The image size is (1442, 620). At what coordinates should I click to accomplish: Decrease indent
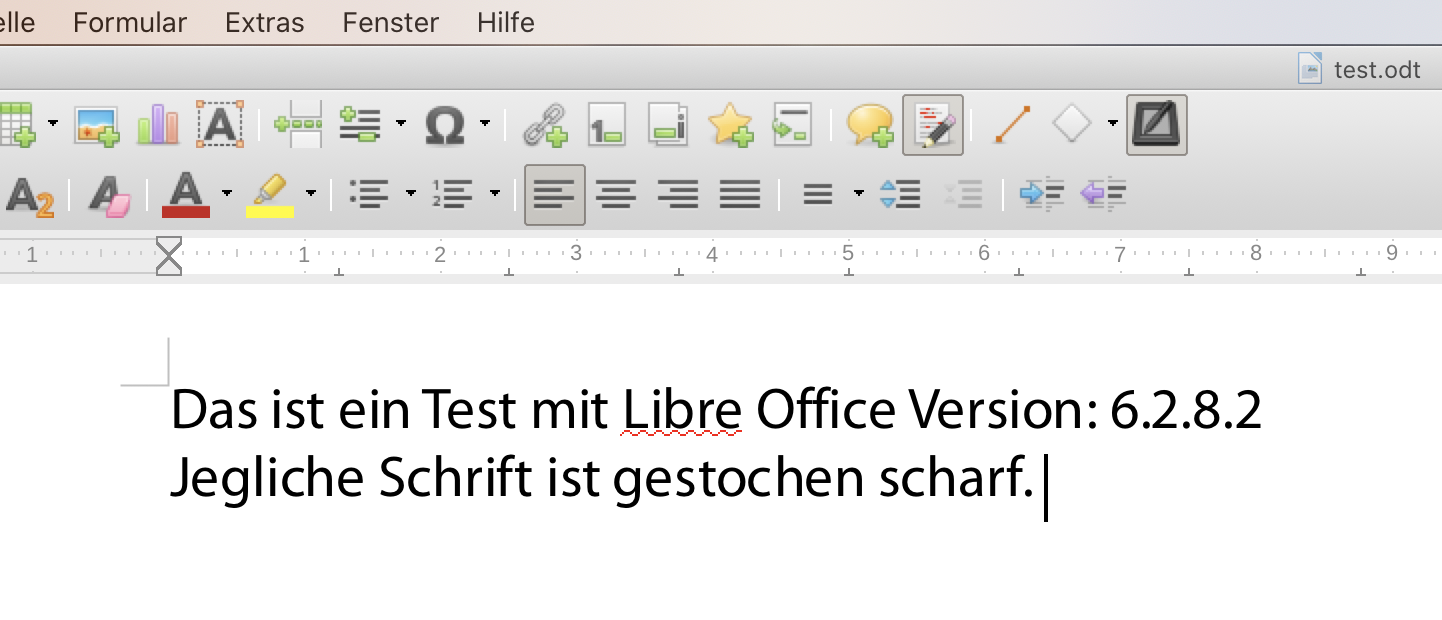point(1104,195)
